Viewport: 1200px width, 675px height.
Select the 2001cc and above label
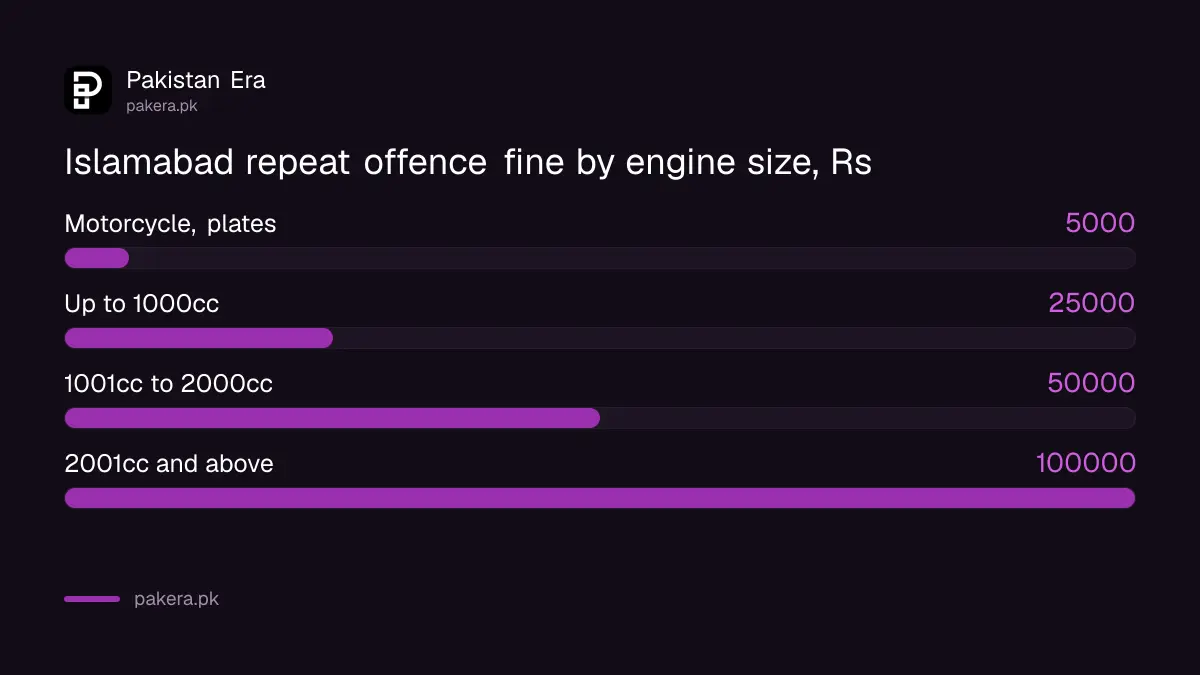[x=169, y=464]
